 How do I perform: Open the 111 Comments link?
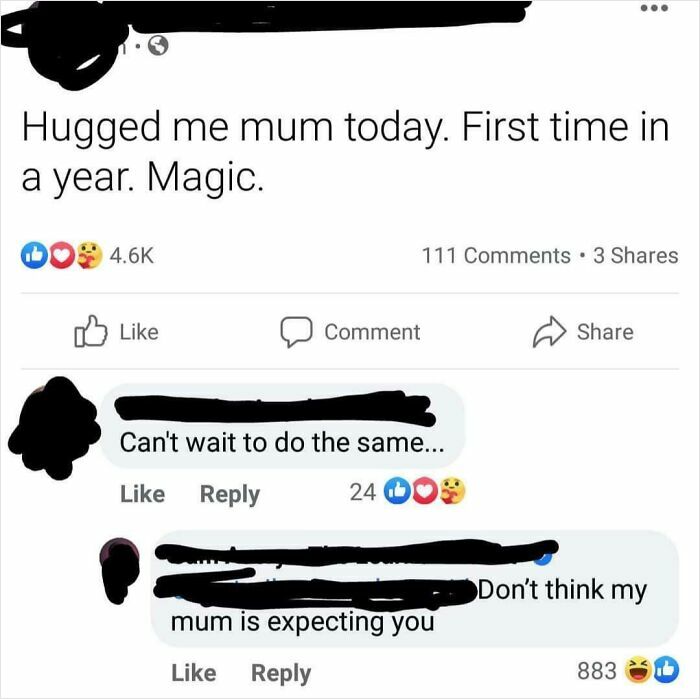tap(495, 256)
